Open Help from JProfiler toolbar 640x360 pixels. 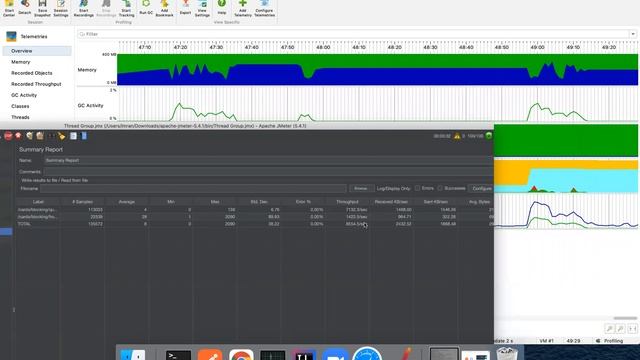pos(222,7)
